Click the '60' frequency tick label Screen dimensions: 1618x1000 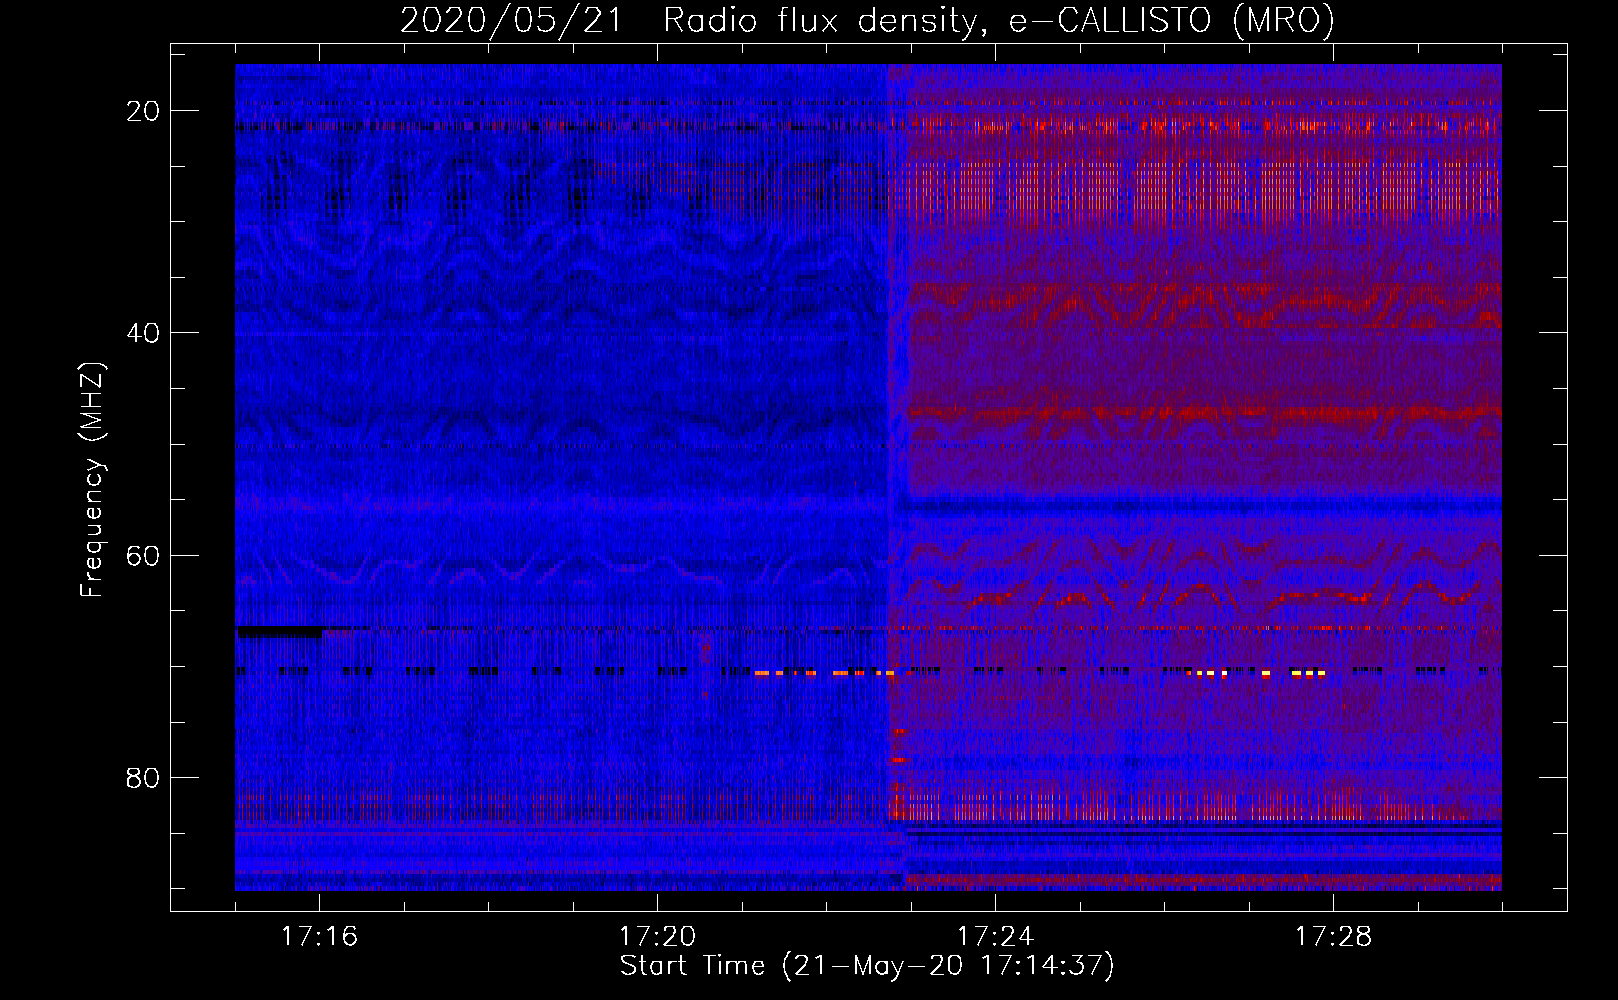(143, 556)
